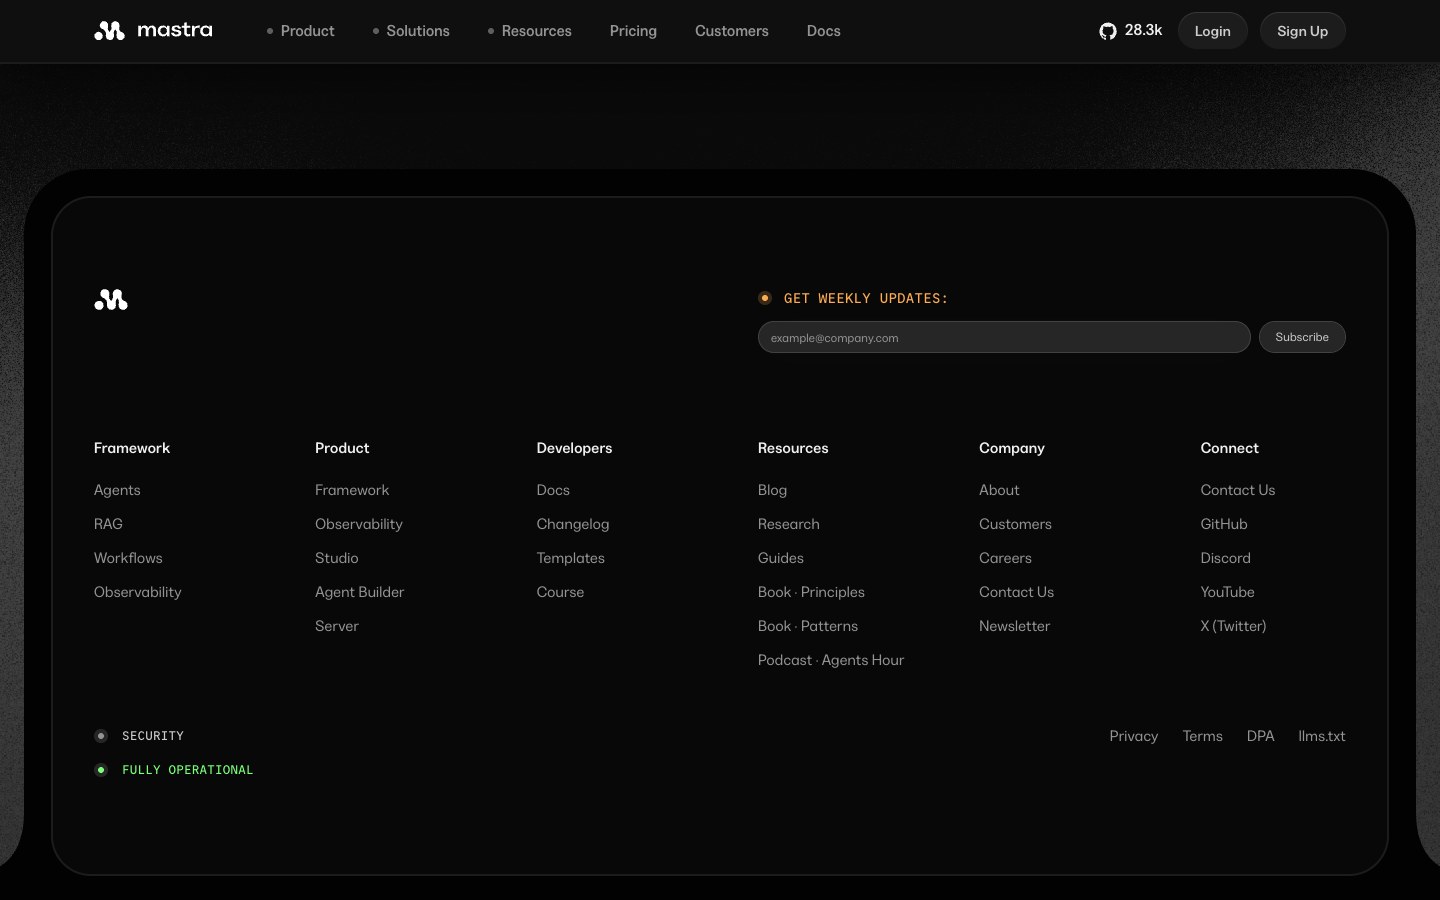Open Docs in the top navigation

[824, 31]
